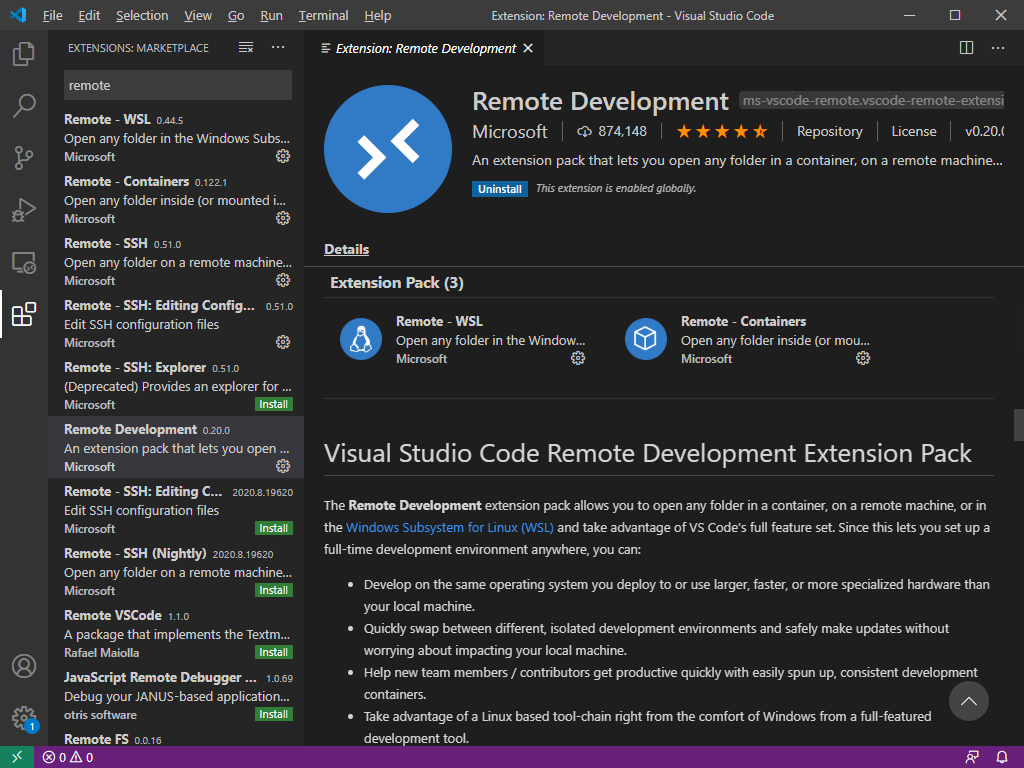Open manage gear for Remote - WSL in list
Screen dimensions: 1024x768
point(283,156)
